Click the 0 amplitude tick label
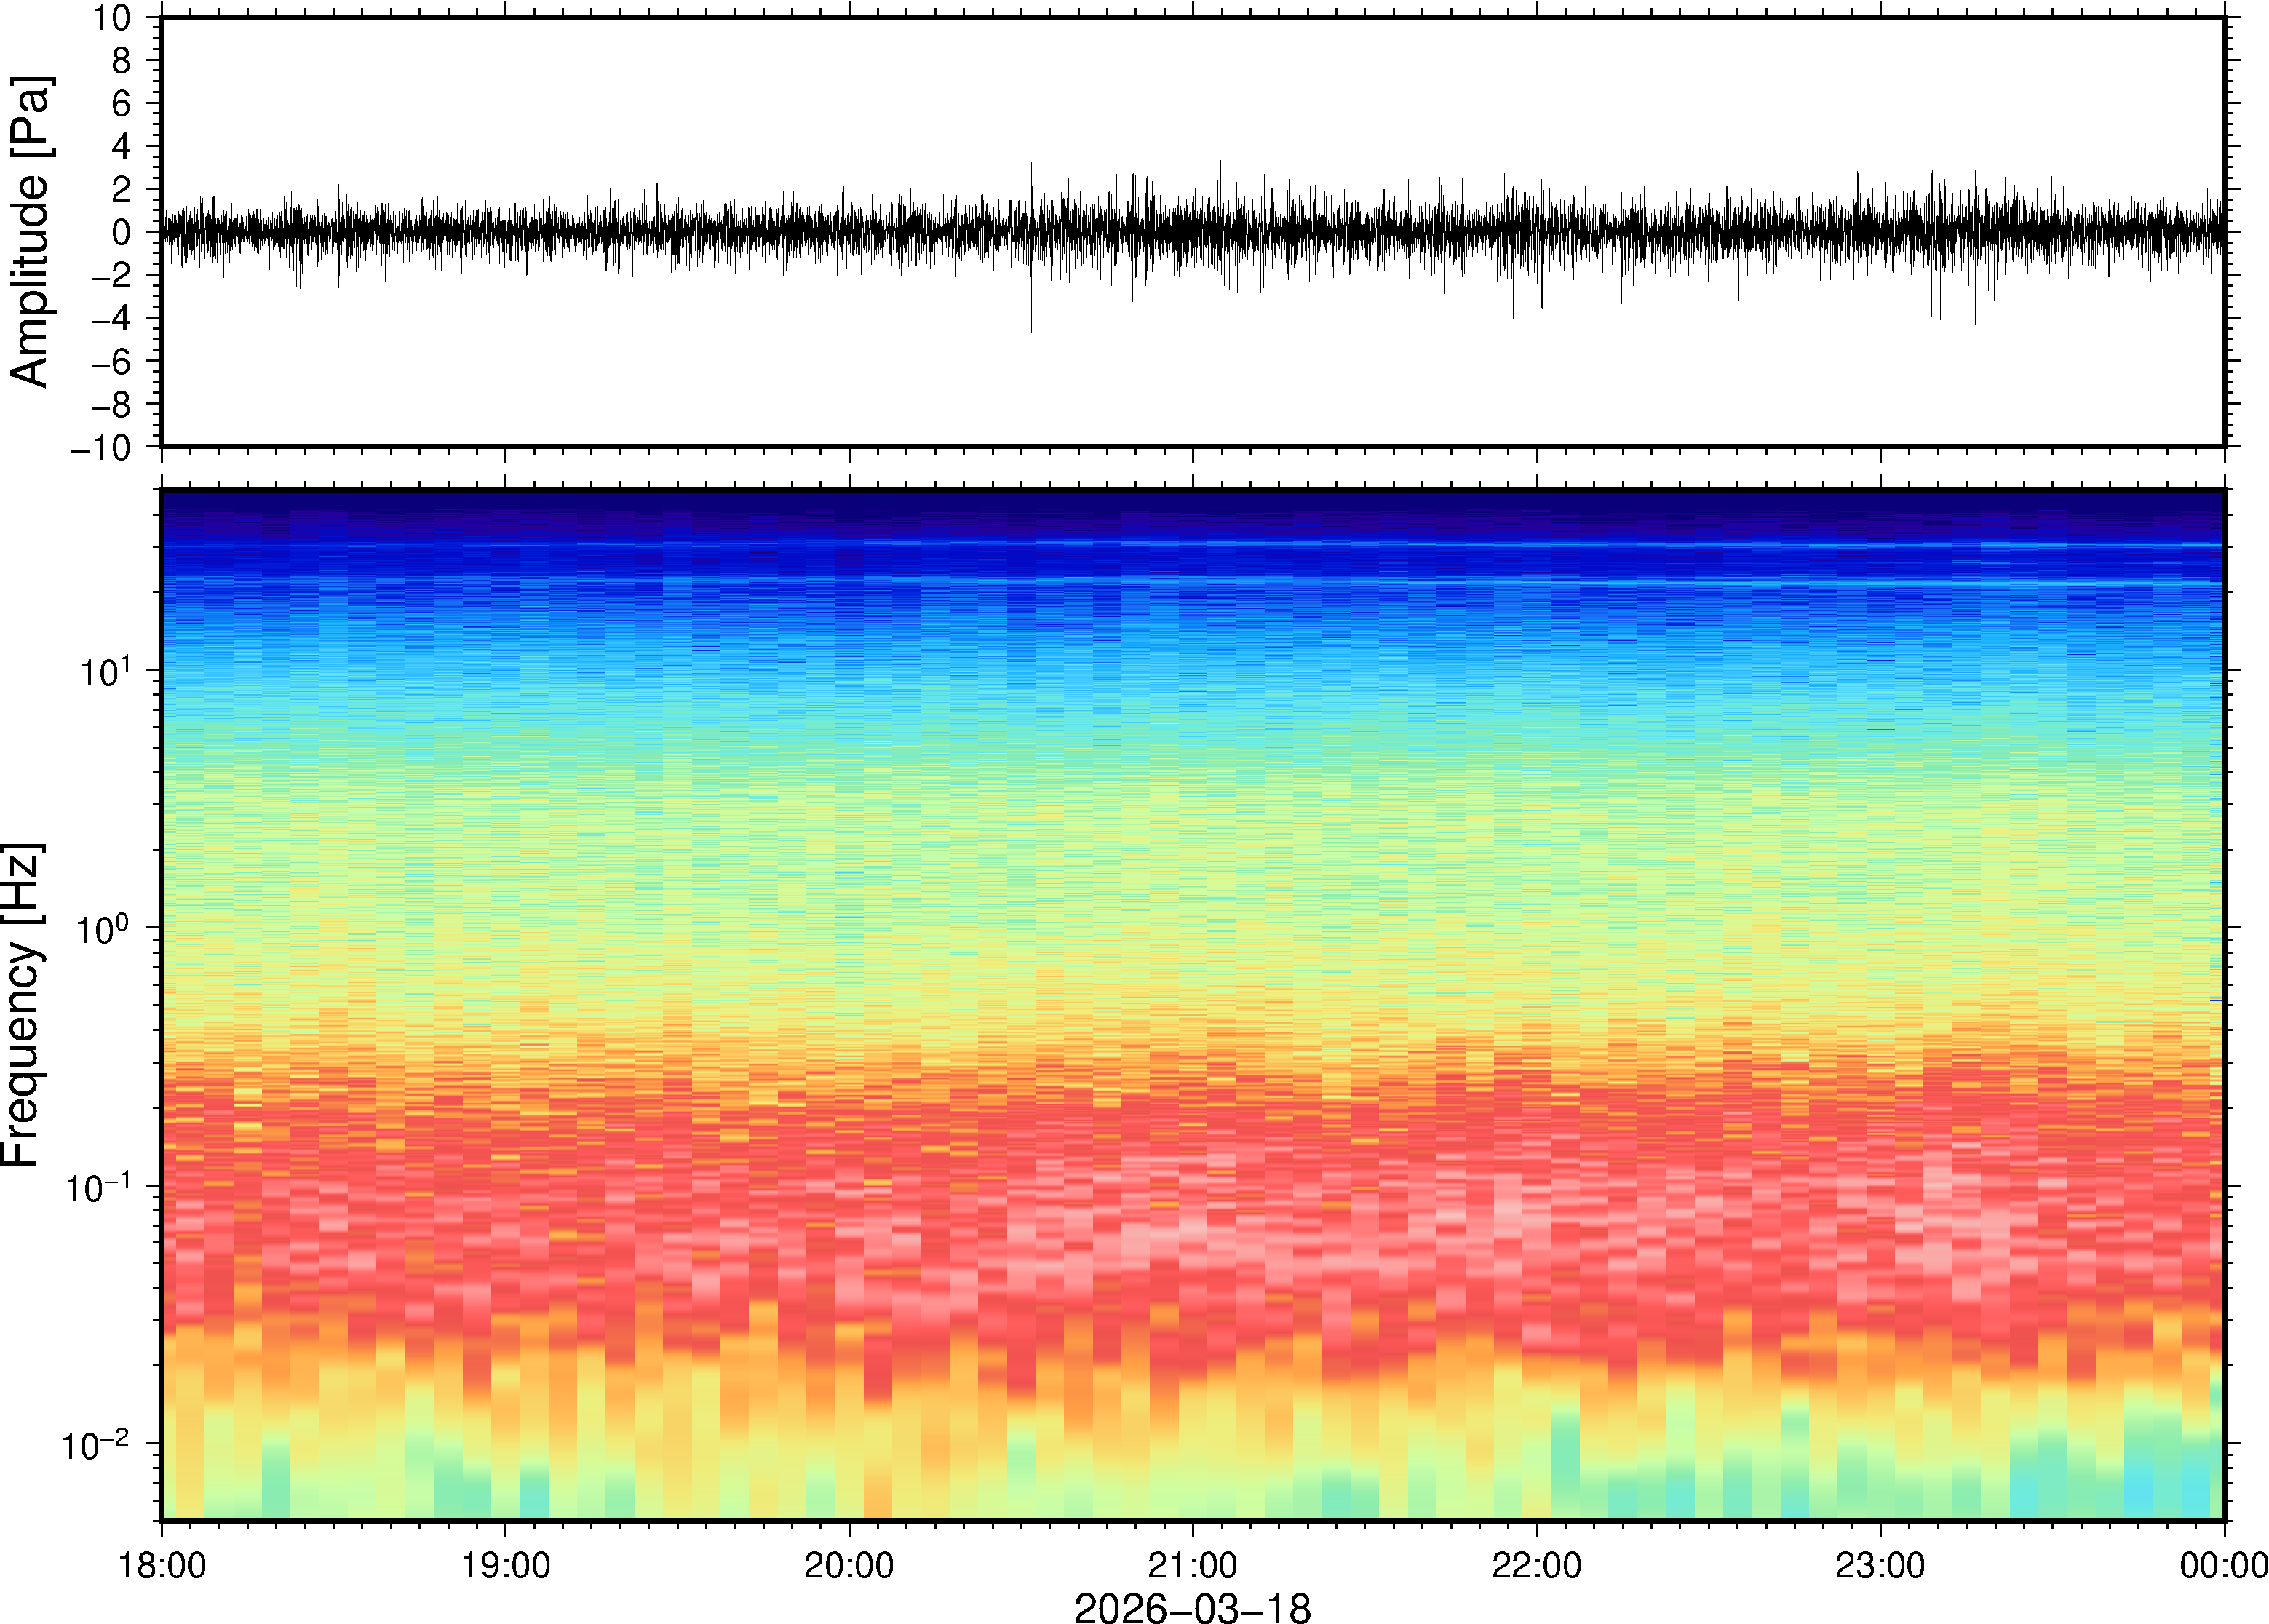Image resolution: width=2269 pixels, height=1624 pixels. [121, 232]
